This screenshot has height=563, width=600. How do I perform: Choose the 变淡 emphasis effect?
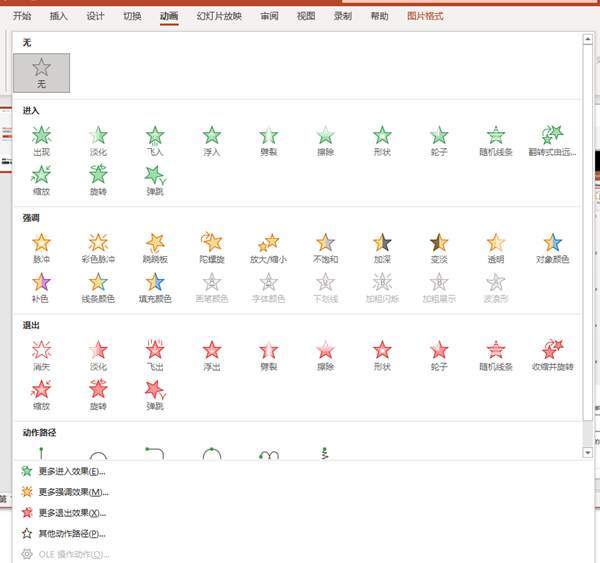[x=439, y=248]
